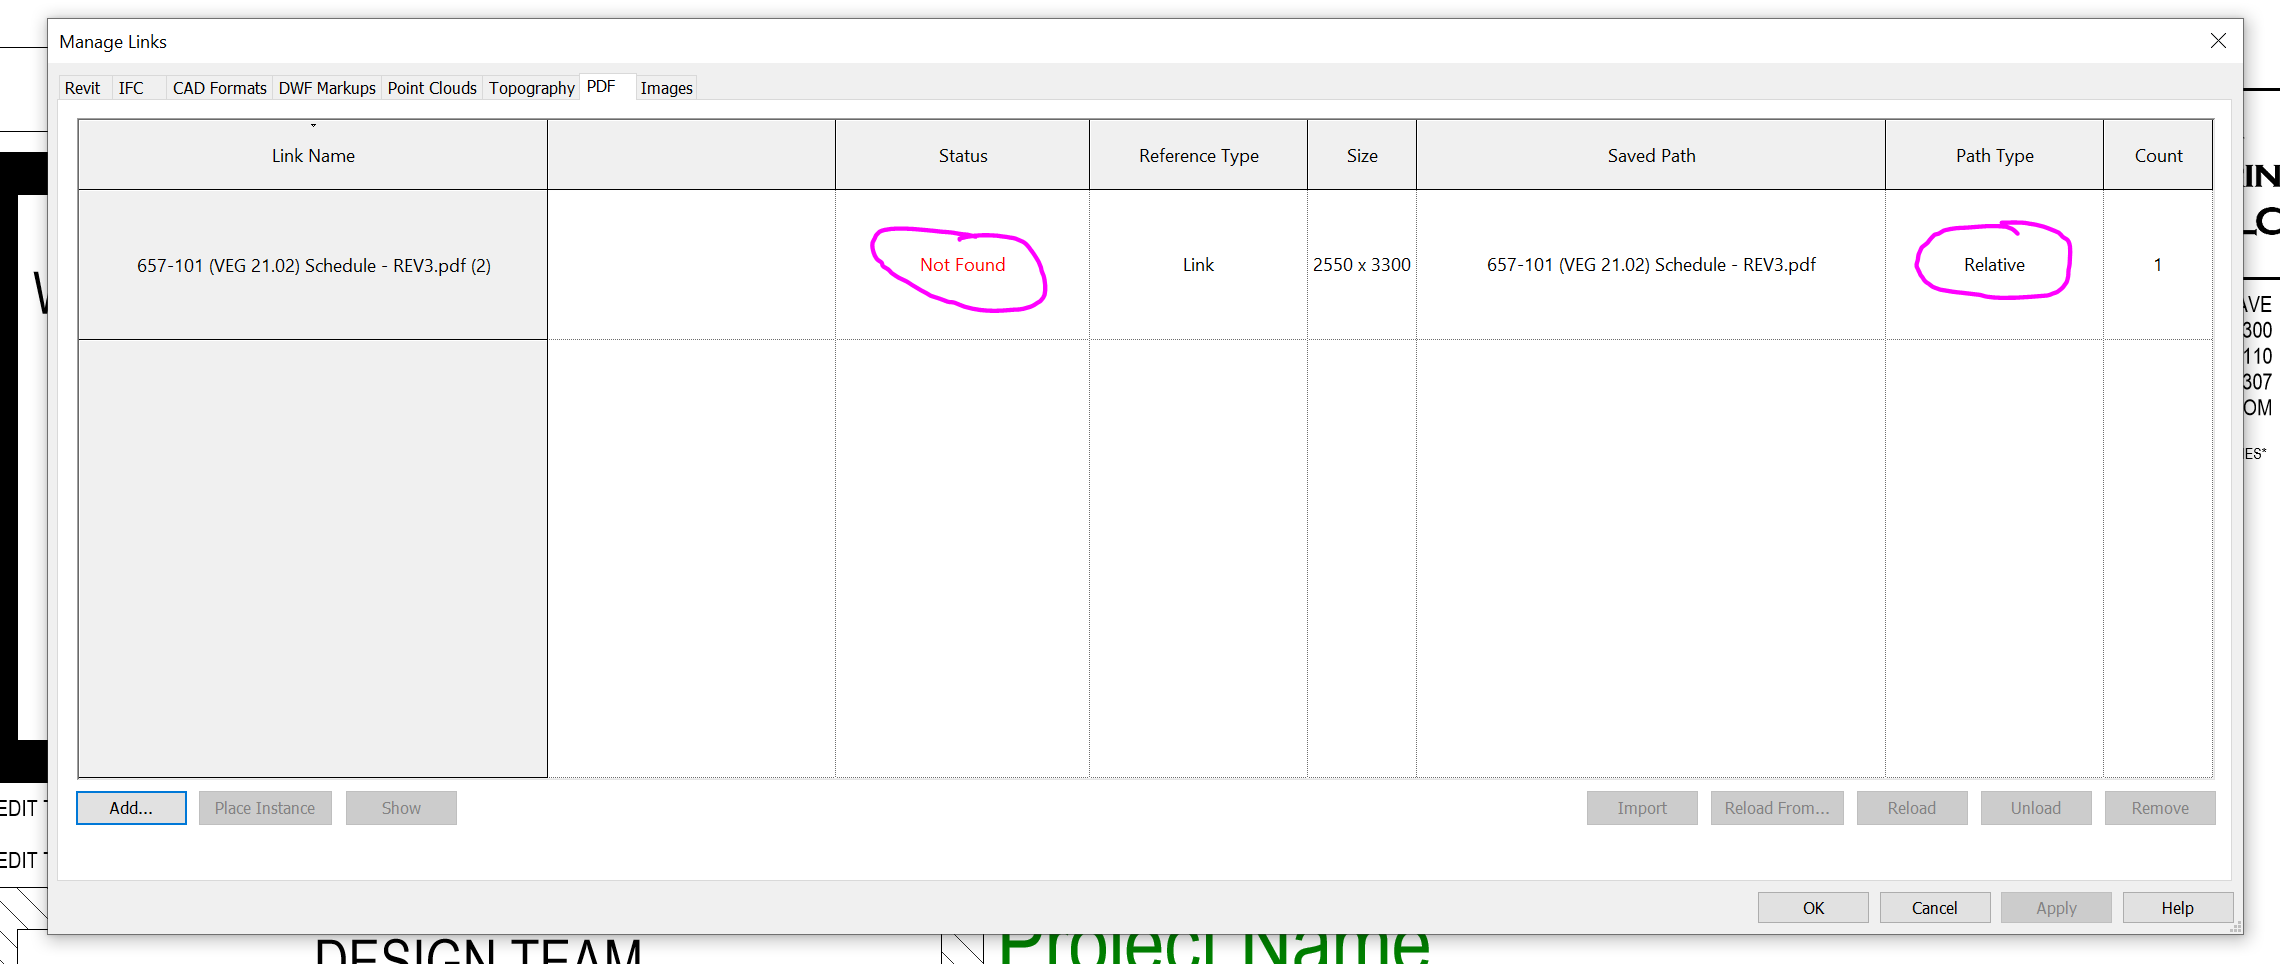This screenshot has width=2280, height=964.
Task: Click Reload From to repath the missing PDF
Action: [1776, 807]
